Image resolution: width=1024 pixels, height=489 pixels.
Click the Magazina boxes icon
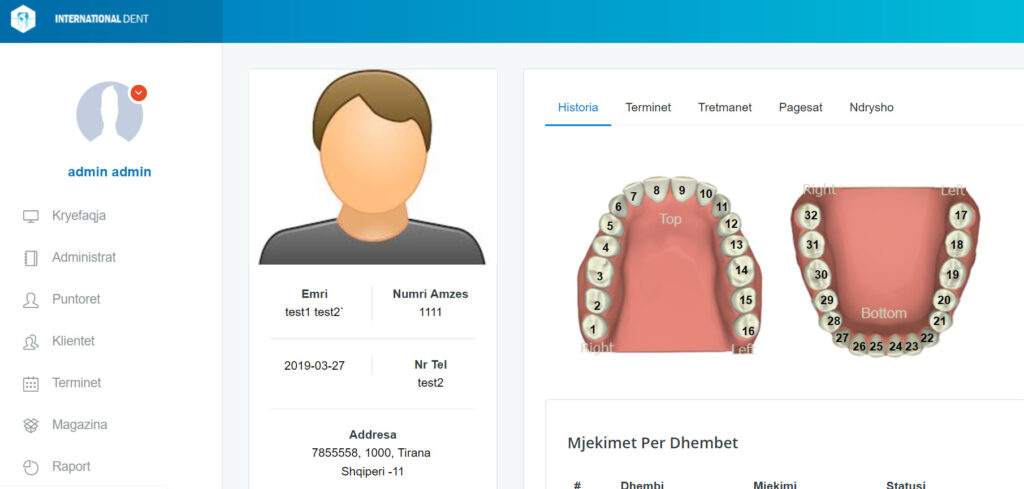point(31,426)
